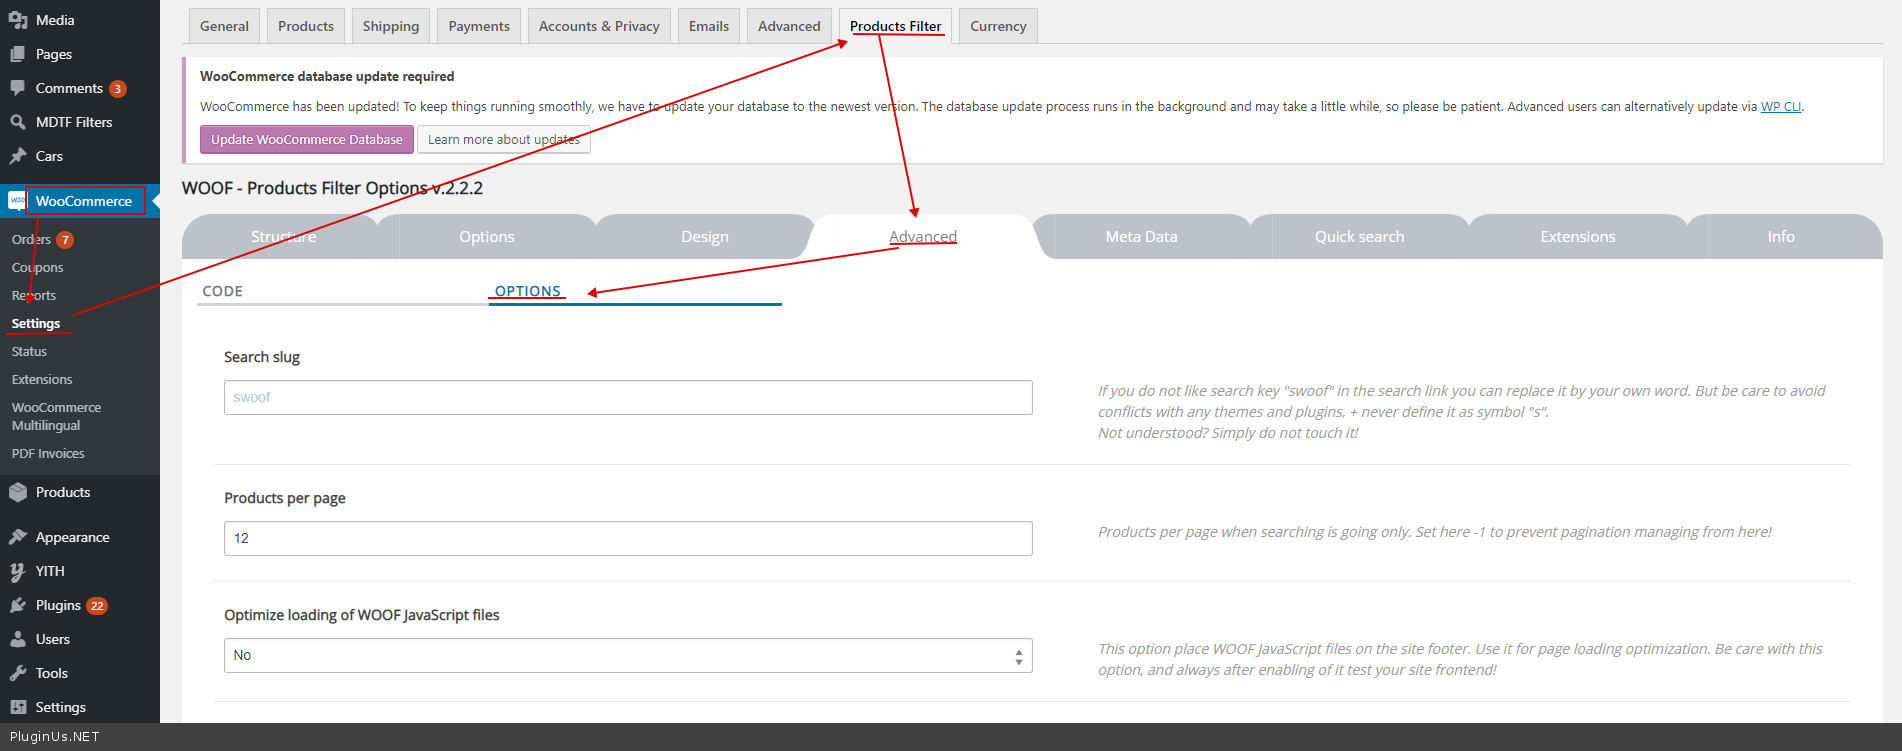Switch to Currency settings tab
The image size is (1902, 751).
998,26
